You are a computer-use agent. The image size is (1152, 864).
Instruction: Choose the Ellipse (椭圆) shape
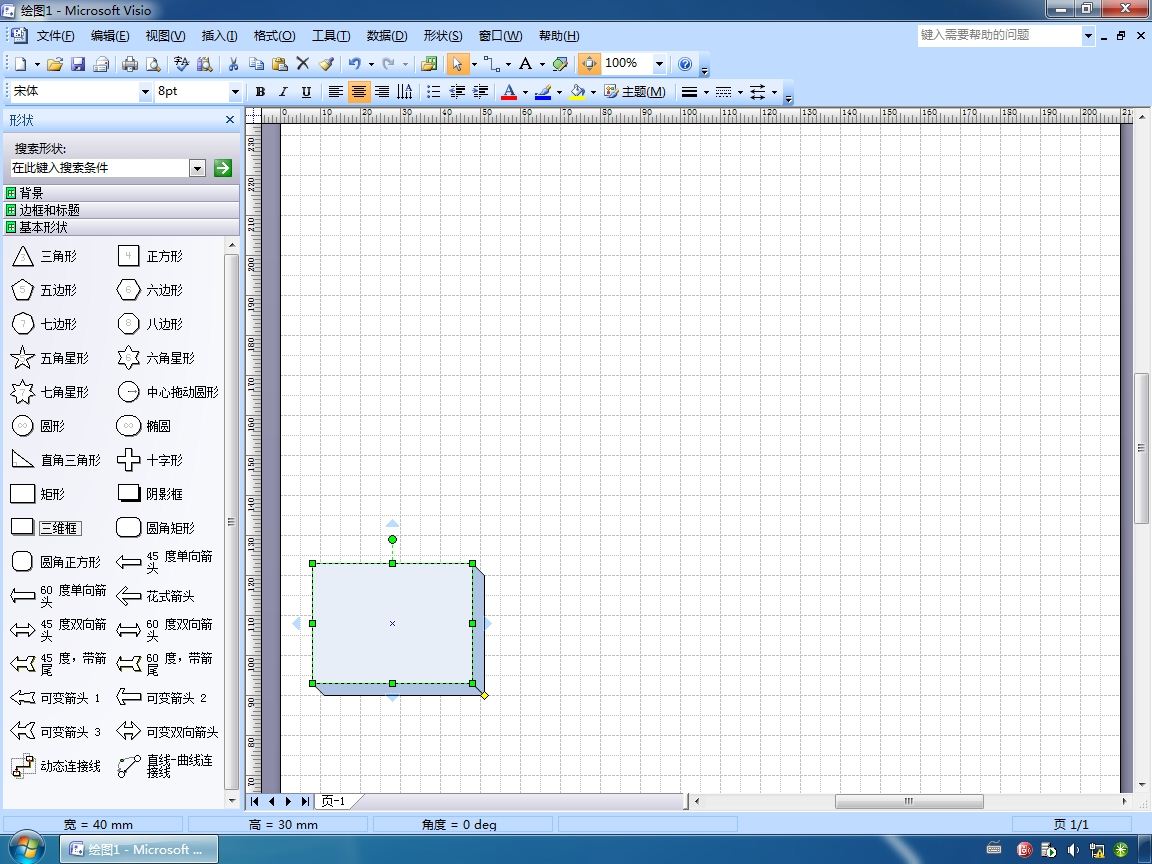tap(144, 426)
